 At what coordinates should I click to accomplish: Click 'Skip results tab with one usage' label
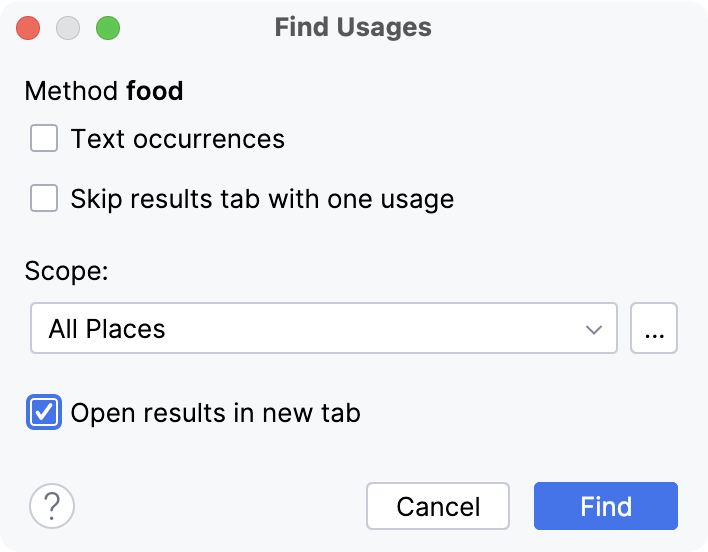pos(262,199)
